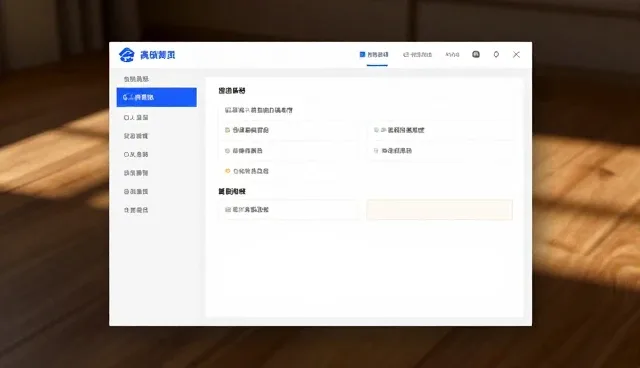Click the dark rounded square icon in header

tap(476, 54)
